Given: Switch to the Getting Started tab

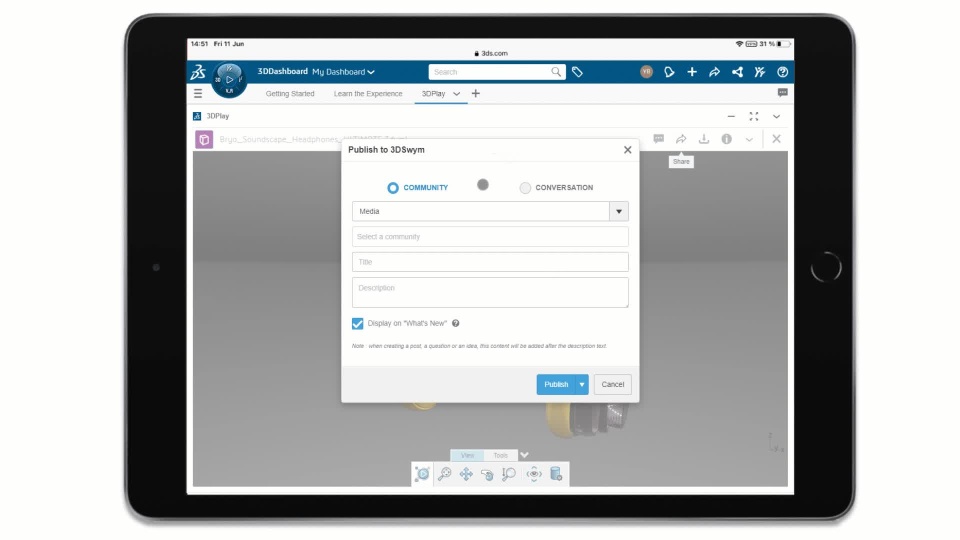Looking at the screenshot, I should coord(290,94).
